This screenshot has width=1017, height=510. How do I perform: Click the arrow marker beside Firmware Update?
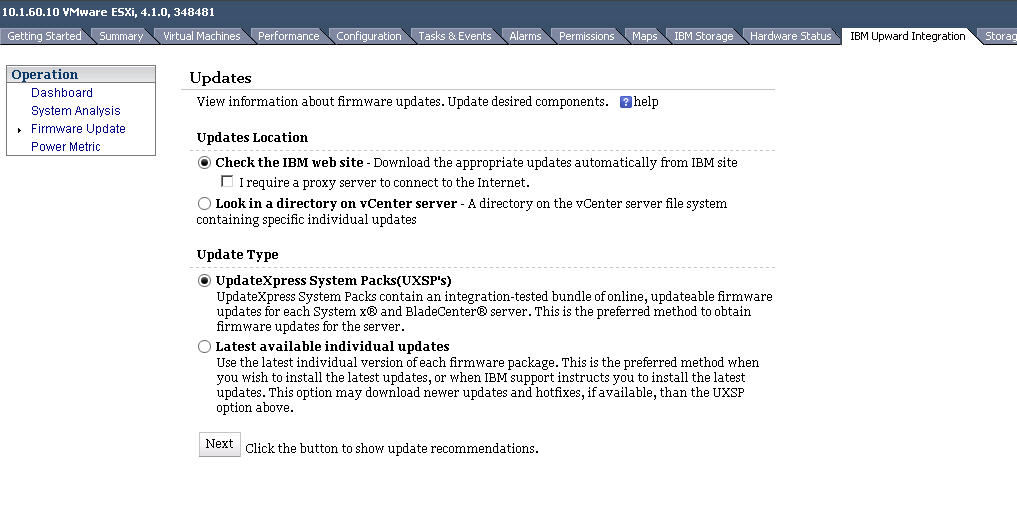coord(20,130)
